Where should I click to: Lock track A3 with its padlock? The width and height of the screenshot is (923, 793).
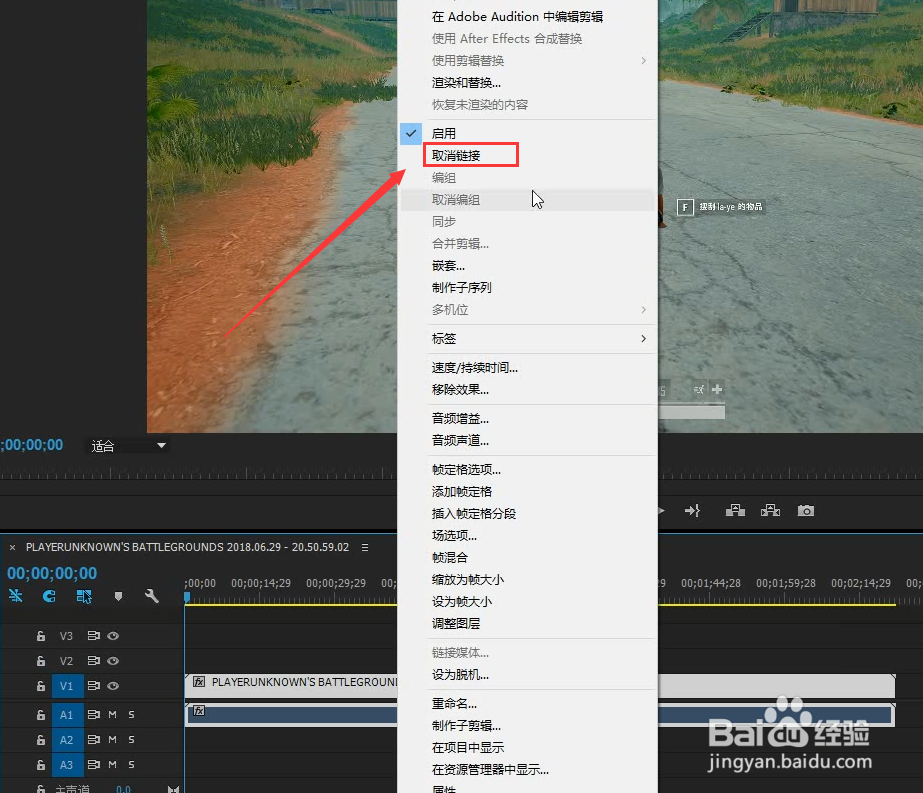(41, 765)
